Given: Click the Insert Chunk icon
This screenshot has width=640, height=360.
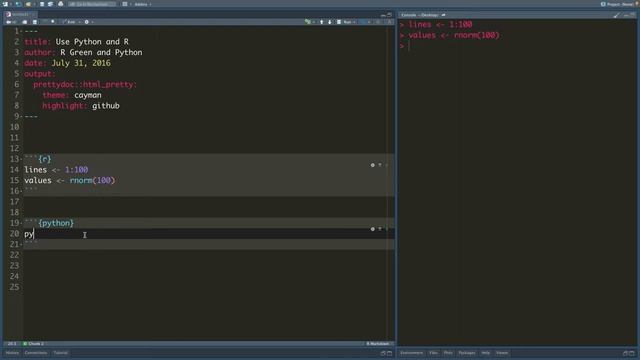Looking at the screenshot, I should point(308,22).
